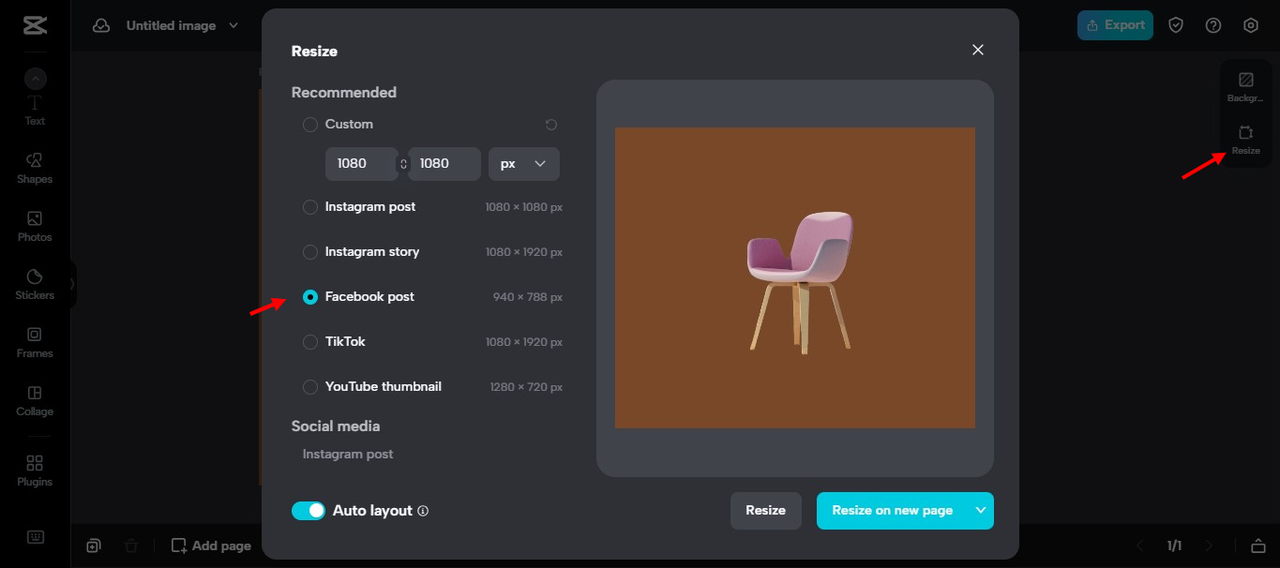
Task: Click the delete page trash icon
Action: [131, 546]
